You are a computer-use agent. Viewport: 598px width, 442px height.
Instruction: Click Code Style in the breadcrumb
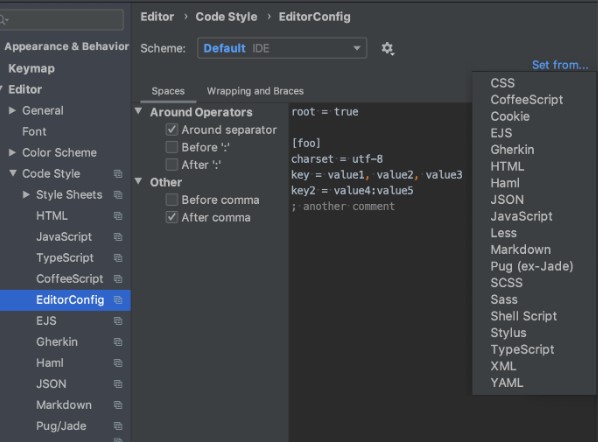[226, 17]
